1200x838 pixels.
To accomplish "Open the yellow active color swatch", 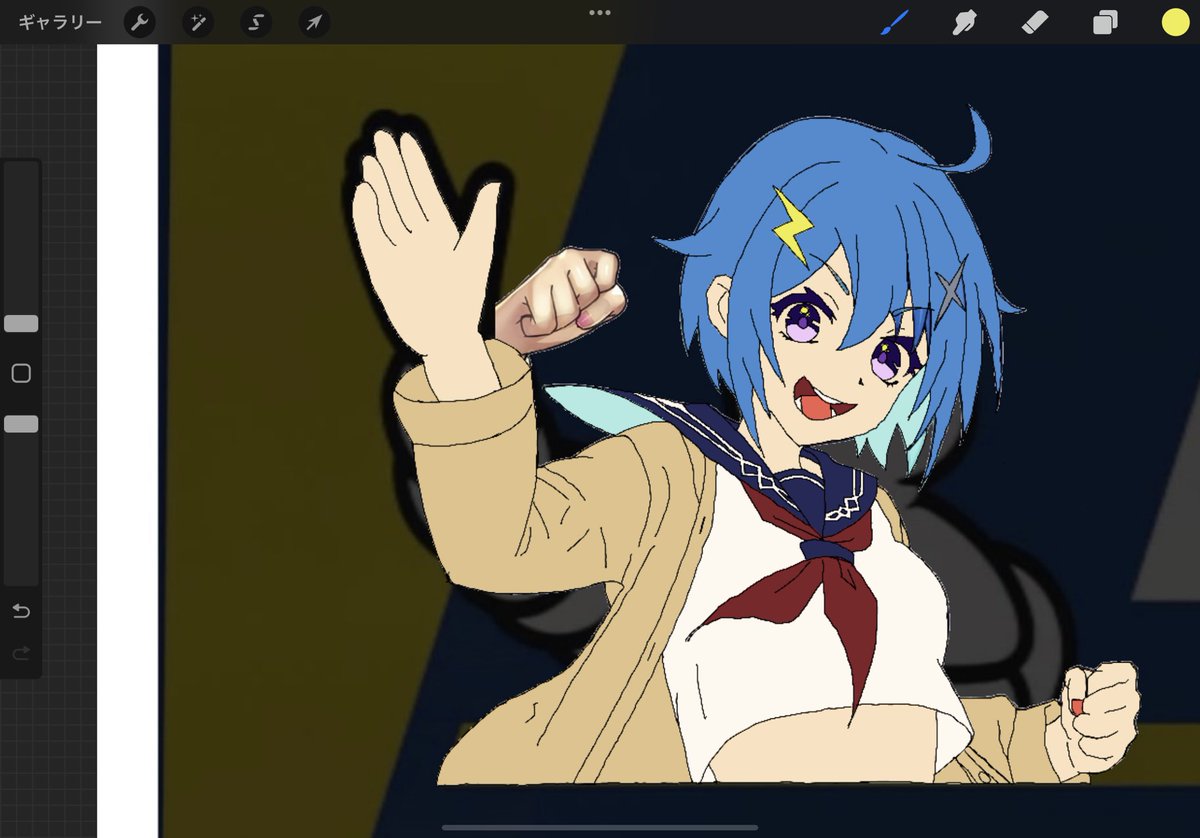I will click(1175, 22).
